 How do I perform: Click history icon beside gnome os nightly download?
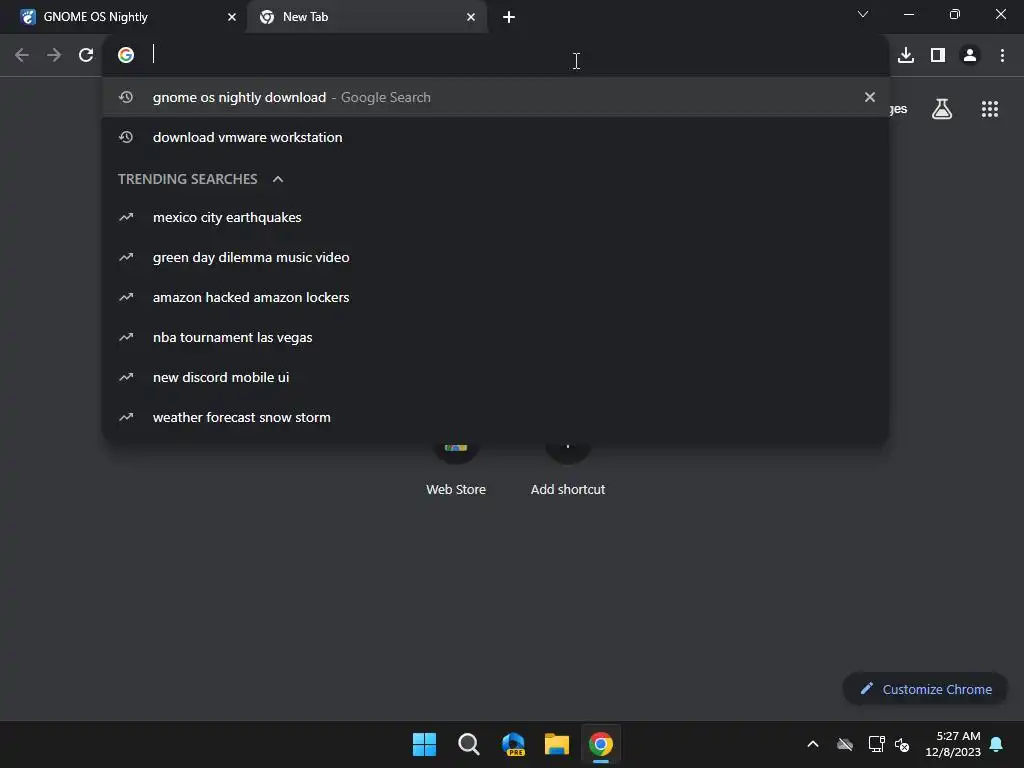(x=126, y=97)
